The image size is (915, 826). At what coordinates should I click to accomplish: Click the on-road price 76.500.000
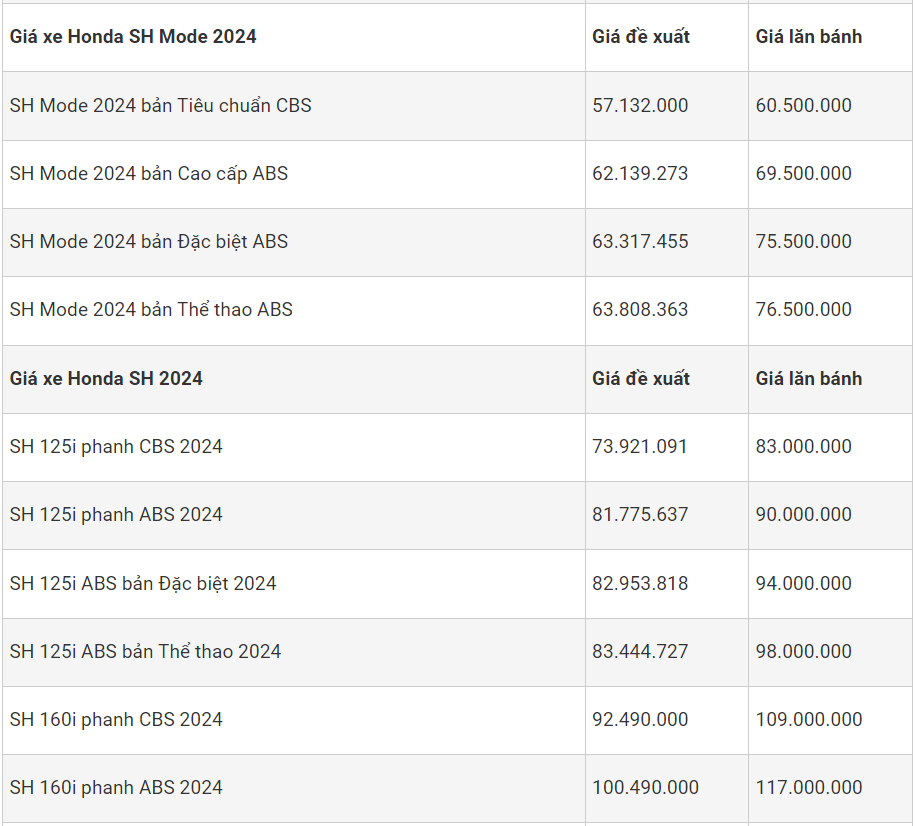pyautogui.click(x=803, y=309)
